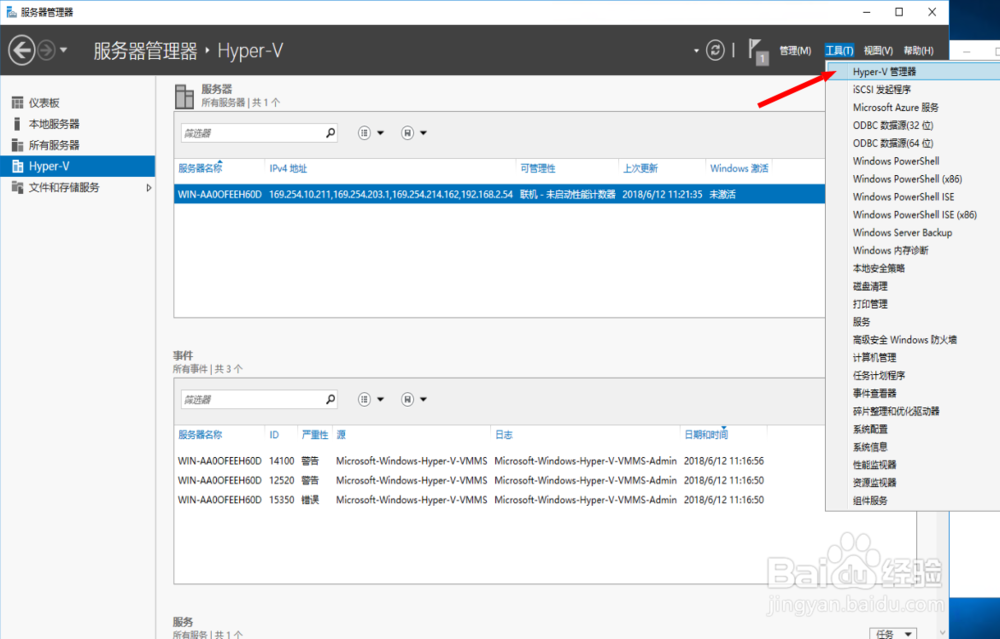Select event row with ID 14100

click(471, 460)
